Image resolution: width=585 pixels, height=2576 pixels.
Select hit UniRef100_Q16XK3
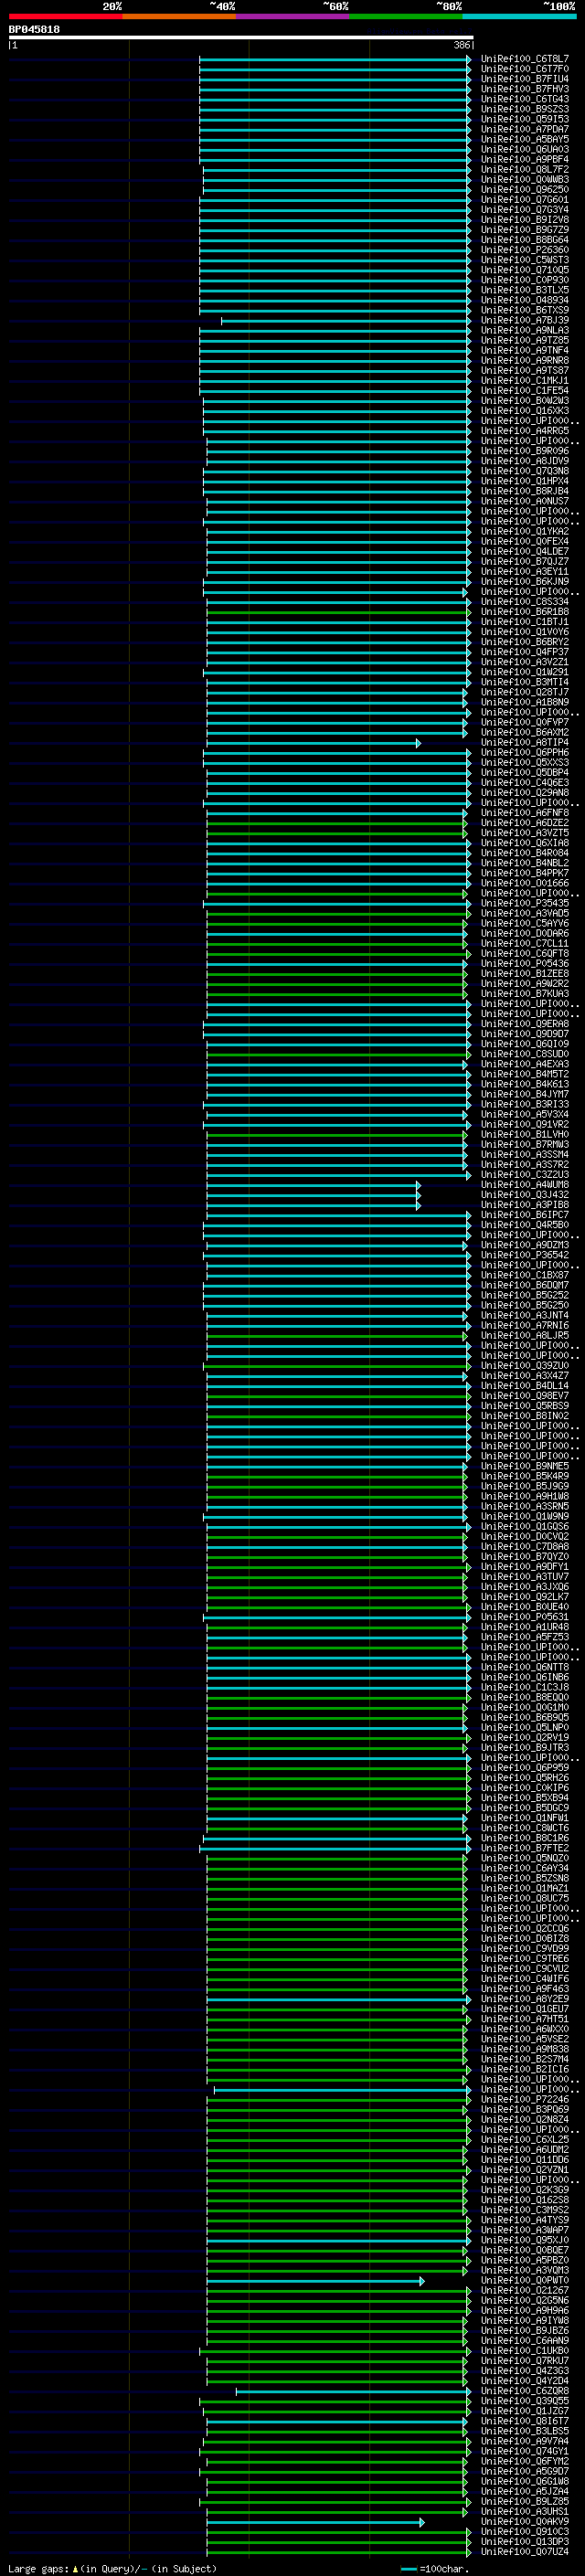click(525, 411)
